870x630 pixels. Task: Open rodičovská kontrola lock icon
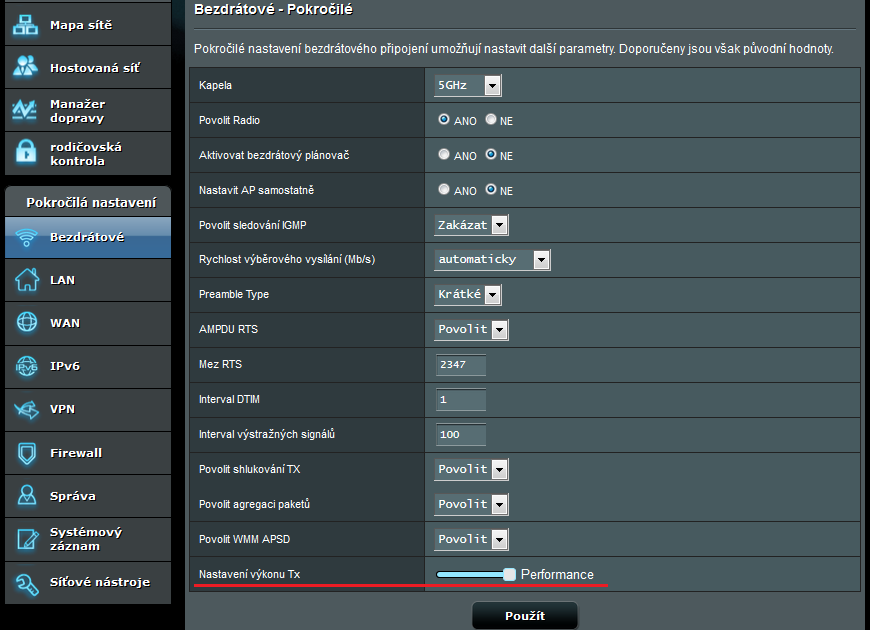25,153
